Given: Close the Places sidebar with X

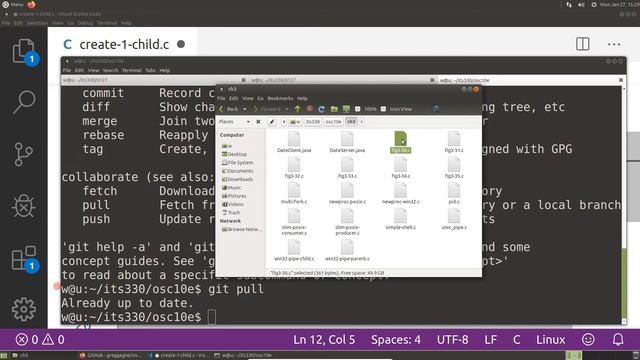Looking at the screenshot, I should click(258, 122).
